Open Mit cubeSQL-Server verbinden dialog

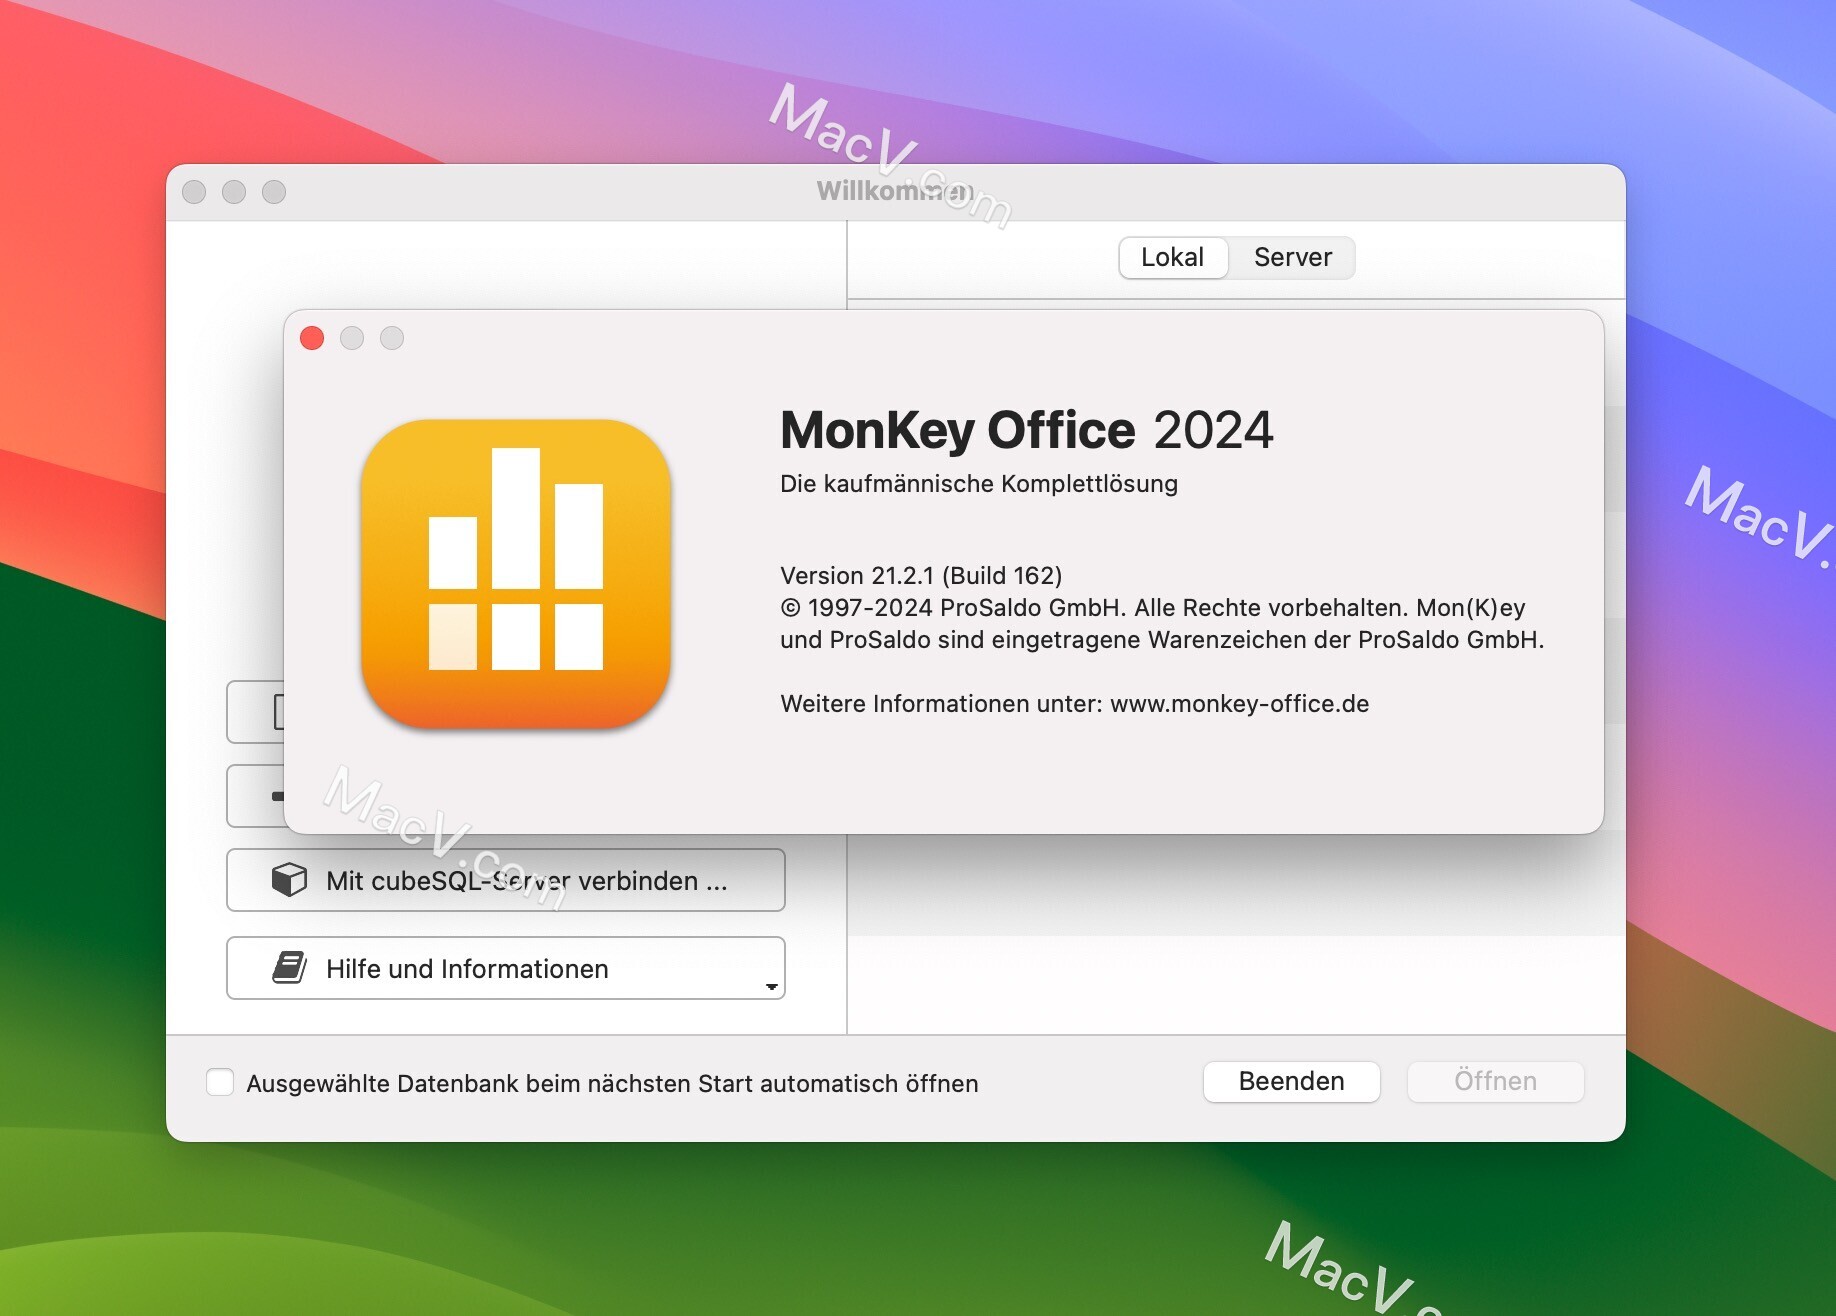click(x=505, y=881)
